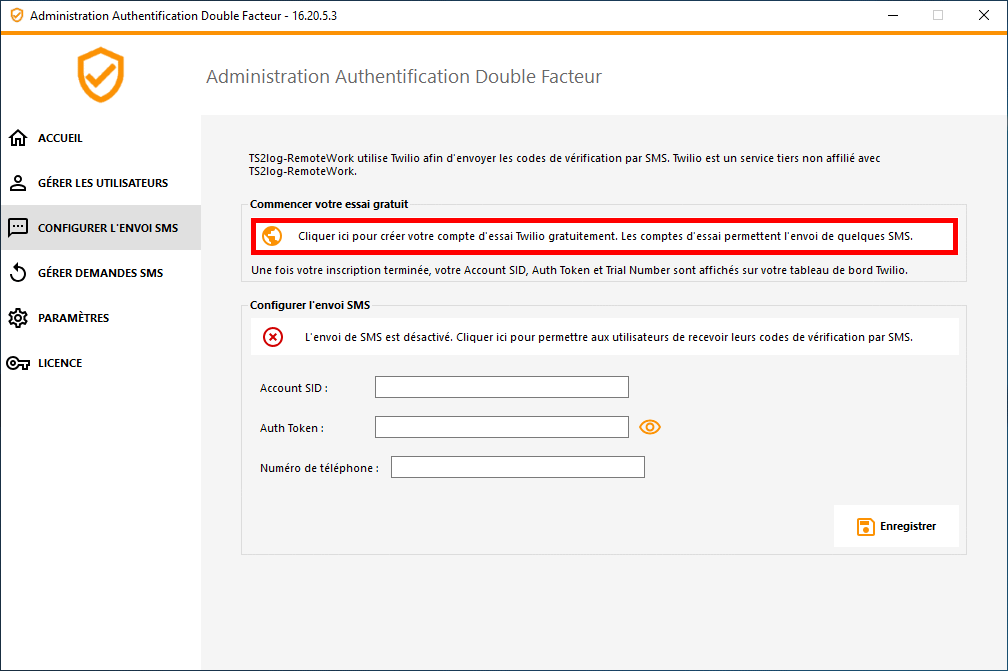Click the small shield icon in title bar
The image size is (1008, 671).
coord(17,15)
